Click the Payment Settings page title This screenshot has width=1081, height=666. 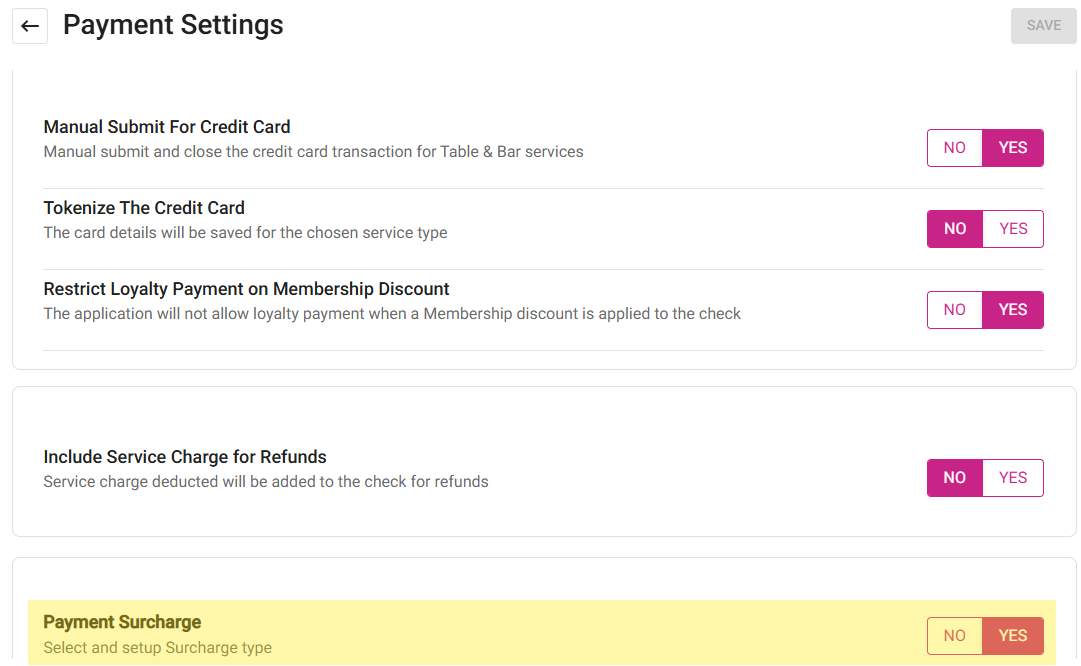click(173, 25)
